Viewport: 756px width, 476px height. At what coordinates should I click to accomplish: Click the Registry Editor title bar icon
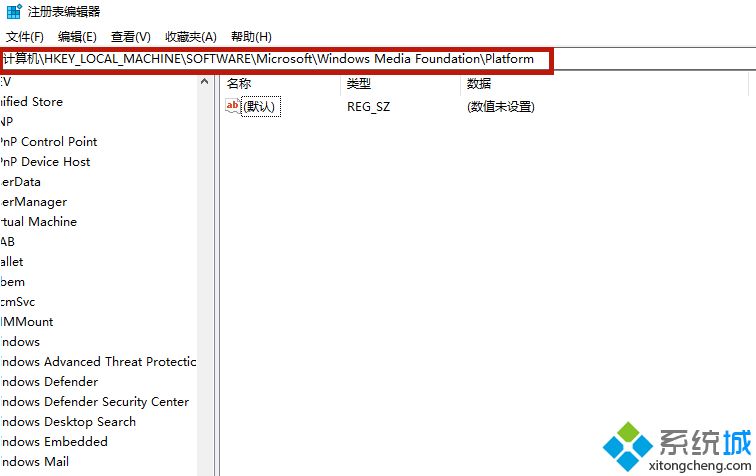14,11
